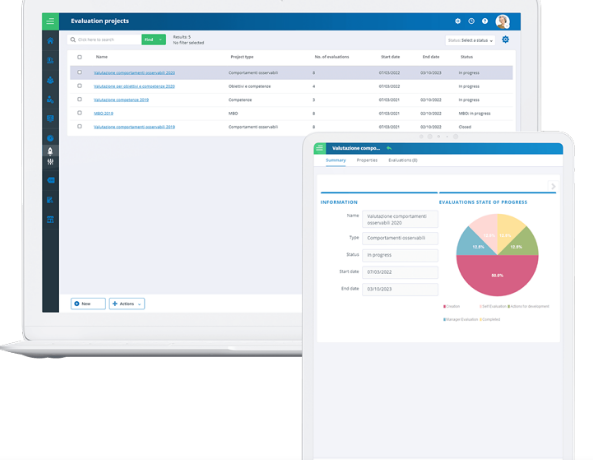This screenshot has width=593, height=460.
Task: Open the Valutazione competenze 2019 link
Action: pyautogui.click(x=121, y=100)
